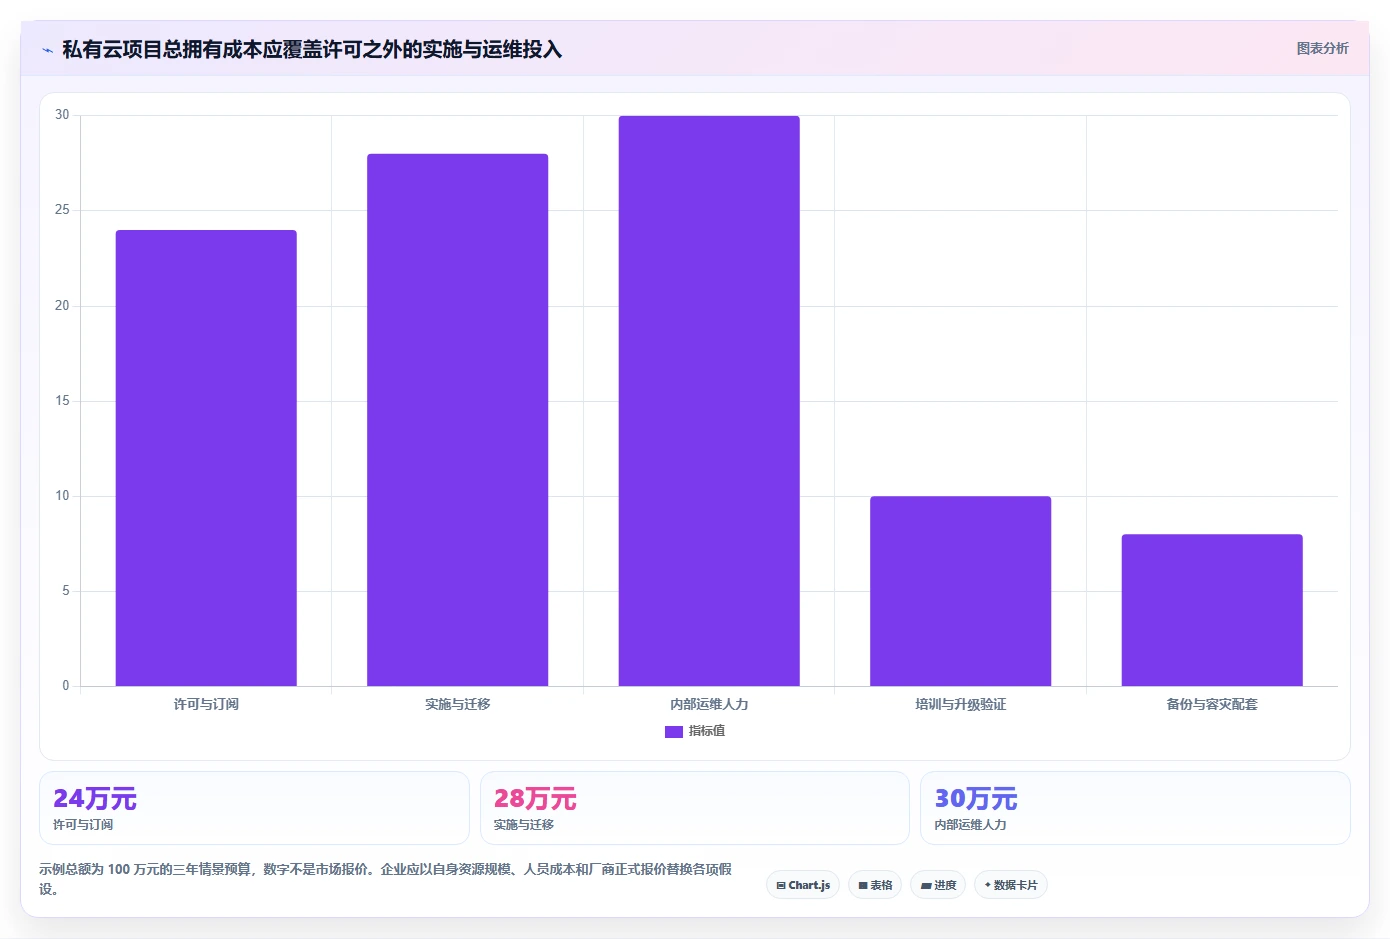Image resolution: width=1390 pixels, height=939 pixels.
Task: Click the 图表分析 label in header
Action: coord(1322,48)
